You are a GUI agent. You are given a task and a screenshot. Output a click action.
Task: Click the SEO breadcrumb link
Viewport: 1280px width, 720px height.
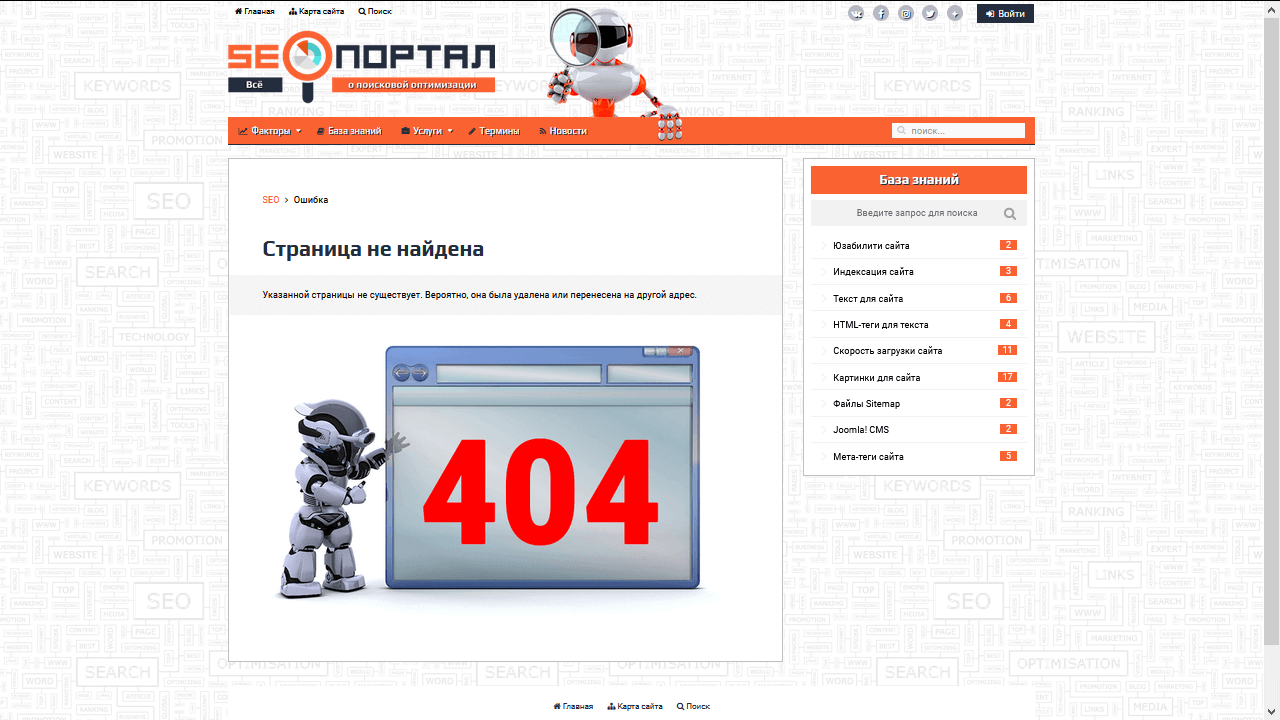pos(271,200)
